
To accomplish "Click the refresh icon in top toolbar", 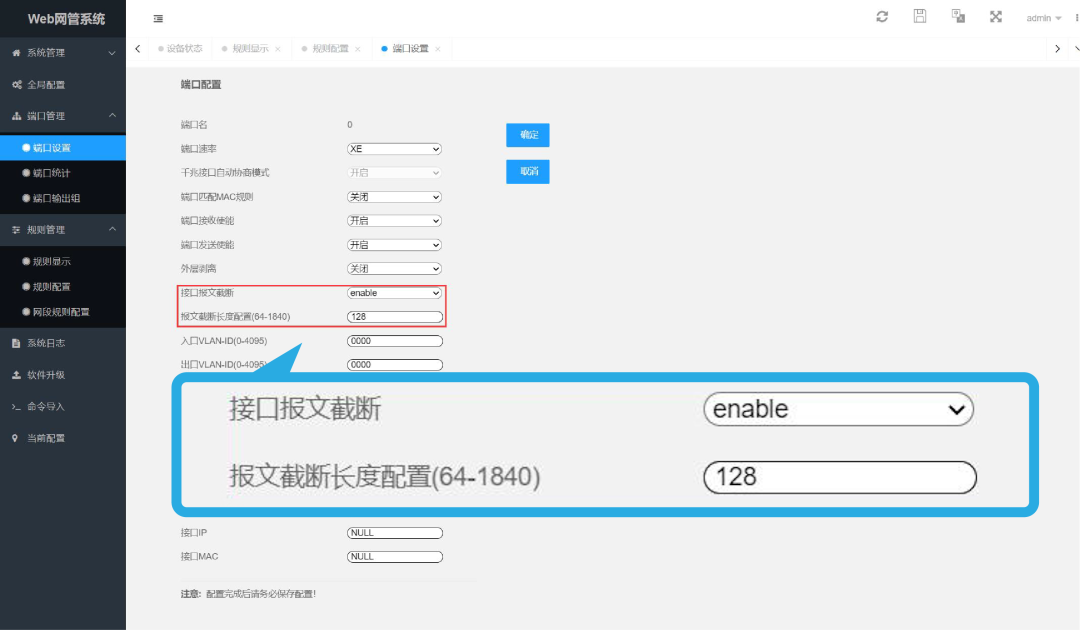I will (881, 16).
